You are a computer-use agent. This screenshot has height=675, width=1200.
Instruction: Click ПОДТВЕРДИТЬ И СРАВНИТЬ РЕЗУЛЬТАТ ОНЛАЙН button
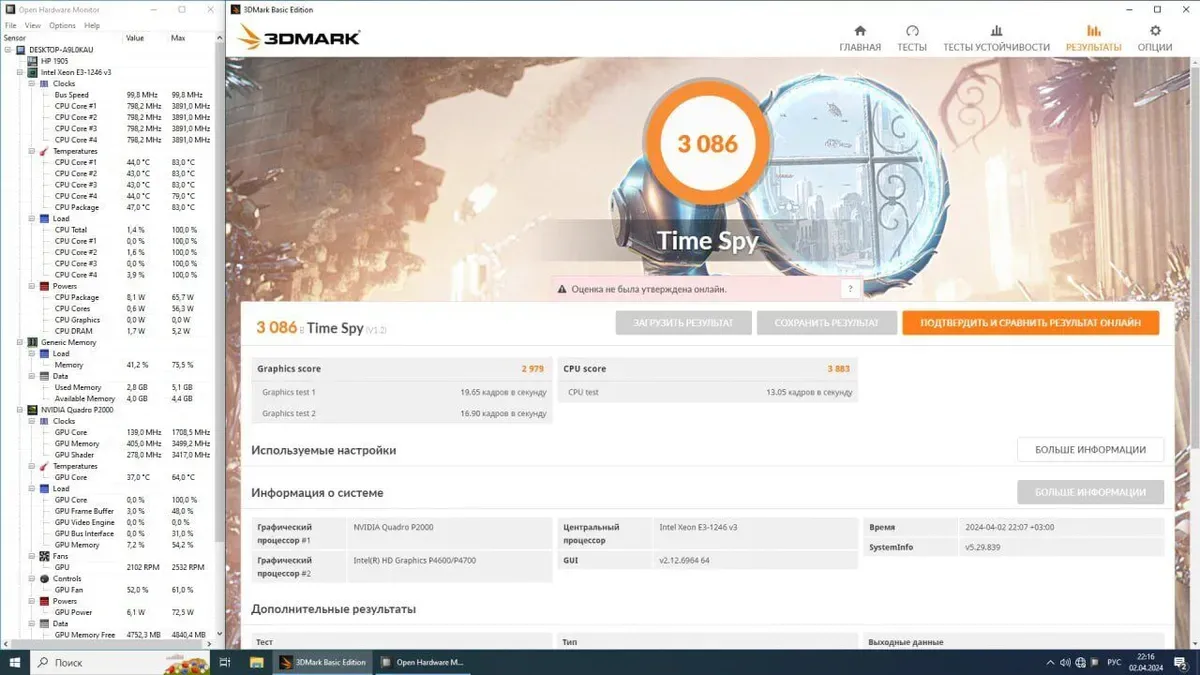1030,323
